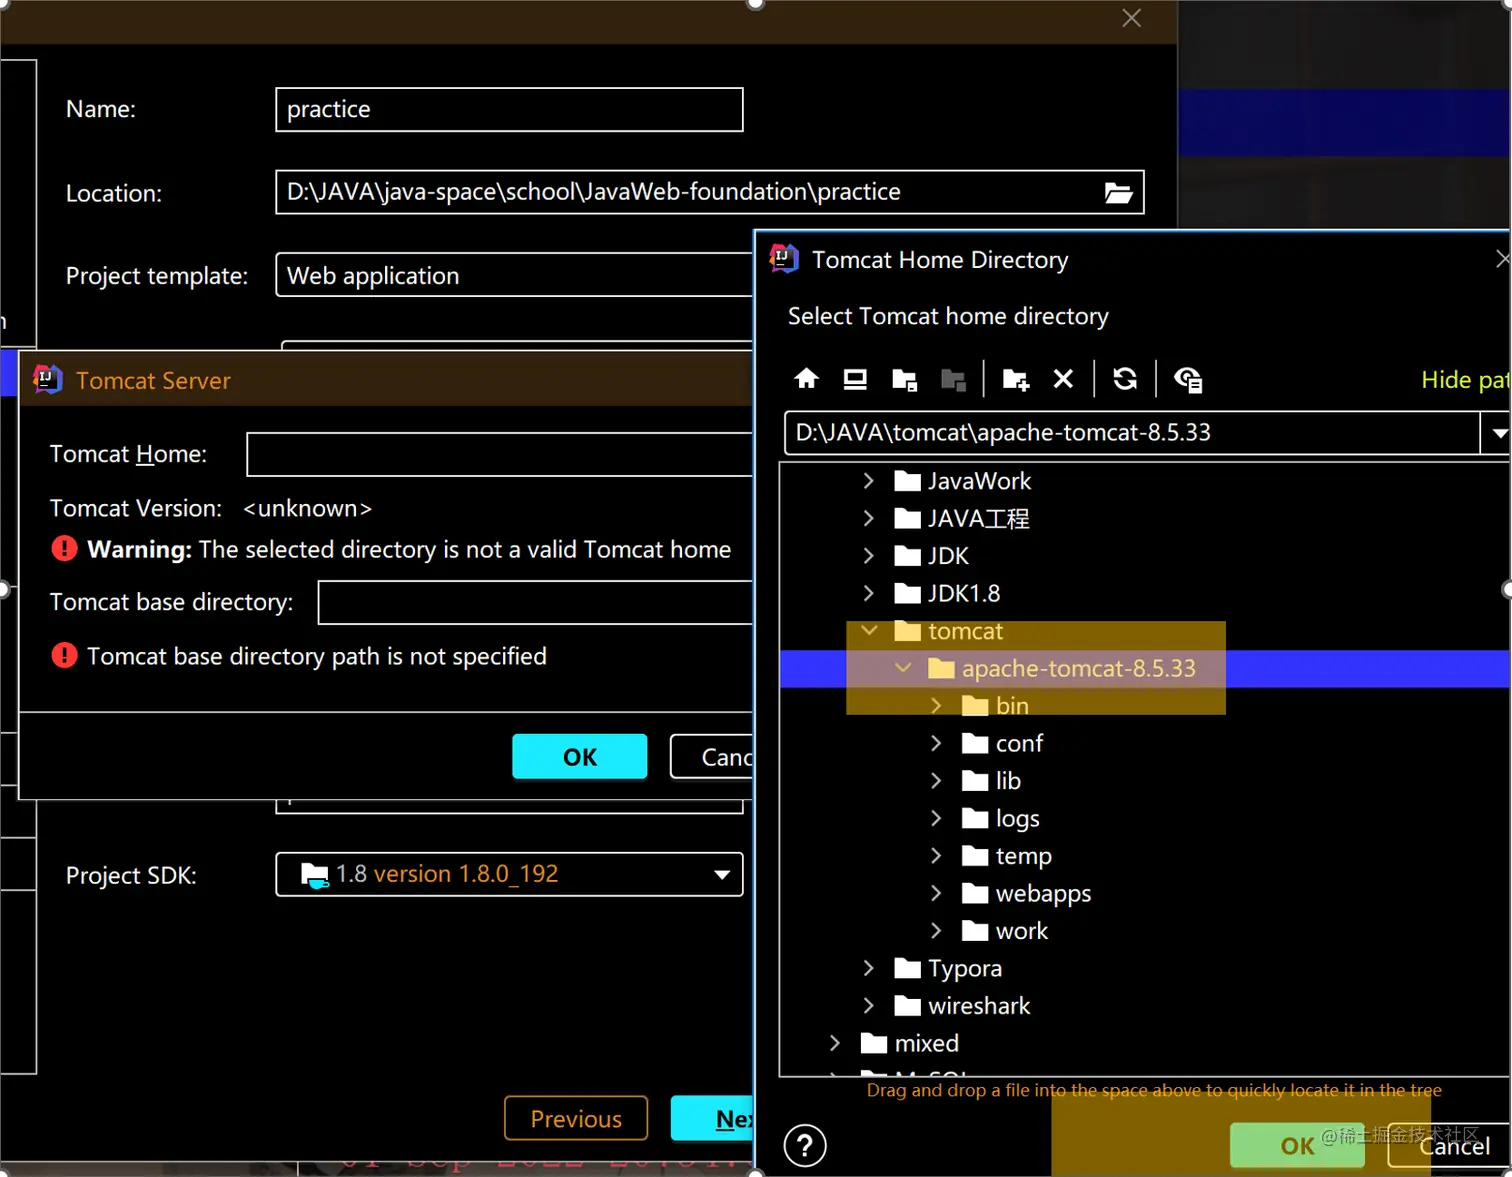Collapse the apache-tomcat-8.5.33 folder
The image size is (1512, 1177).
pyautogui.click(x=902, y=668)
